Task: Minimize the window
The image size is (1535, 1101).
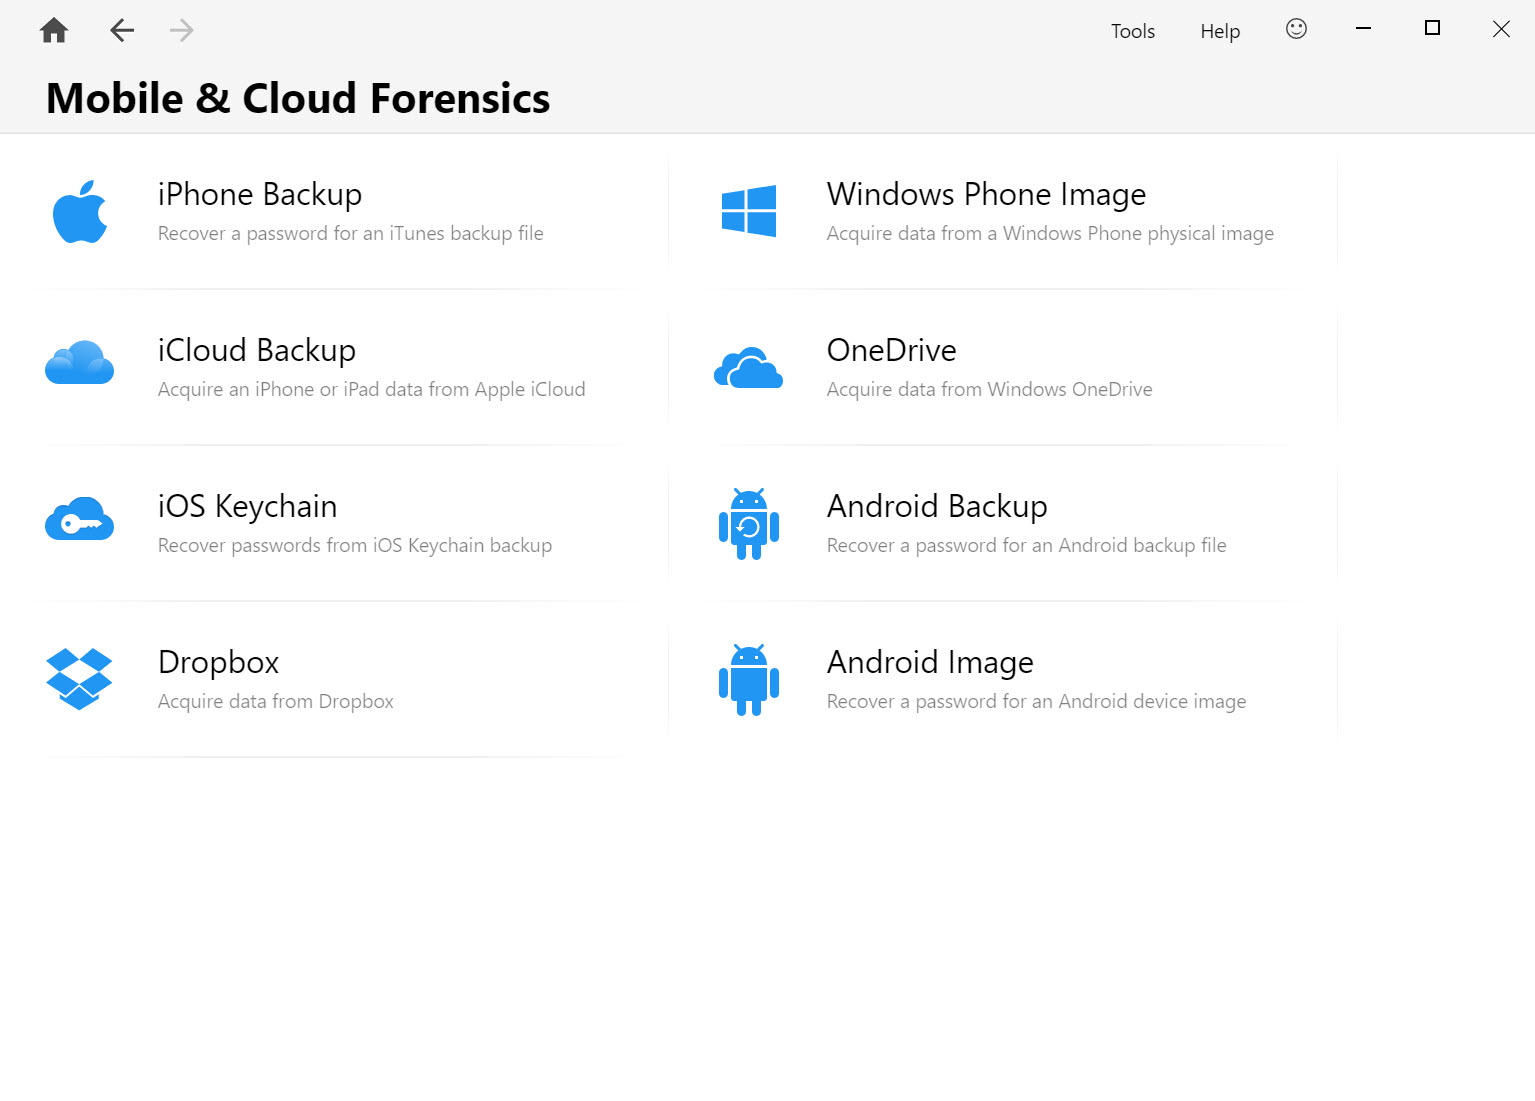Action: [x=1363, y=28]
